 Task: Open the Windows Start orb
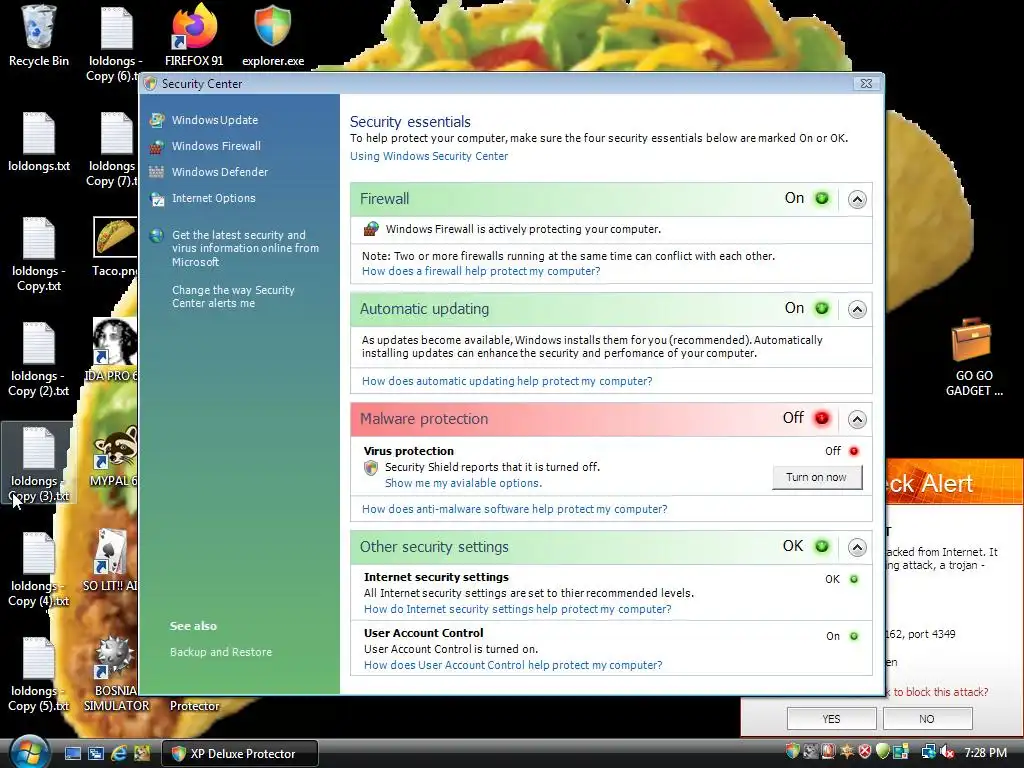29,752
